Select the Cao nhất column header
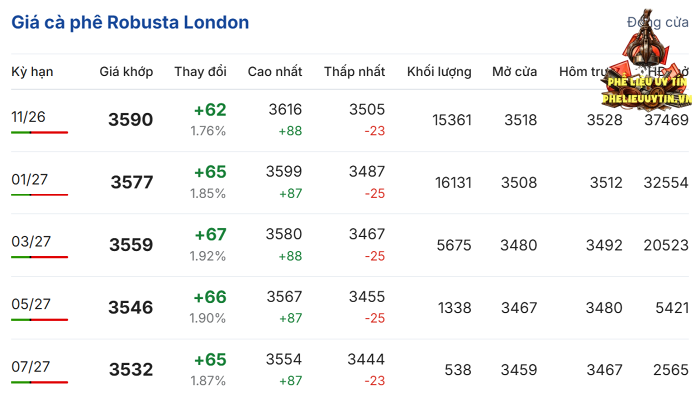 (x=275, y=71)
